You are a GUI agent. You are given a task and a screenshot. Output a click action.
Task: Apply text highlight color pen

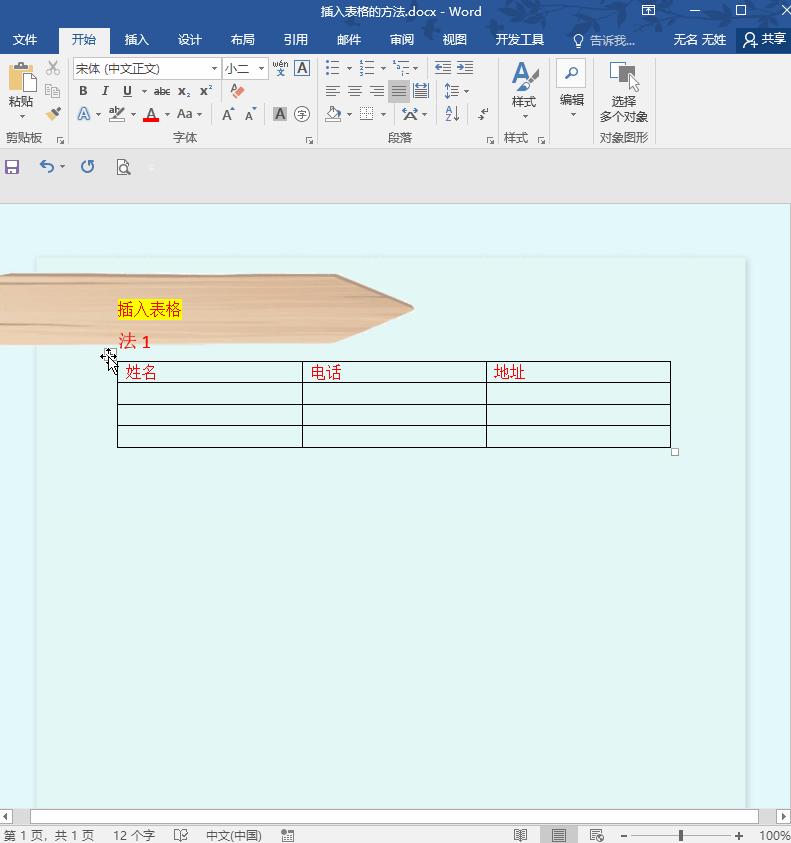pyautogui.click(x=117, y=114)
